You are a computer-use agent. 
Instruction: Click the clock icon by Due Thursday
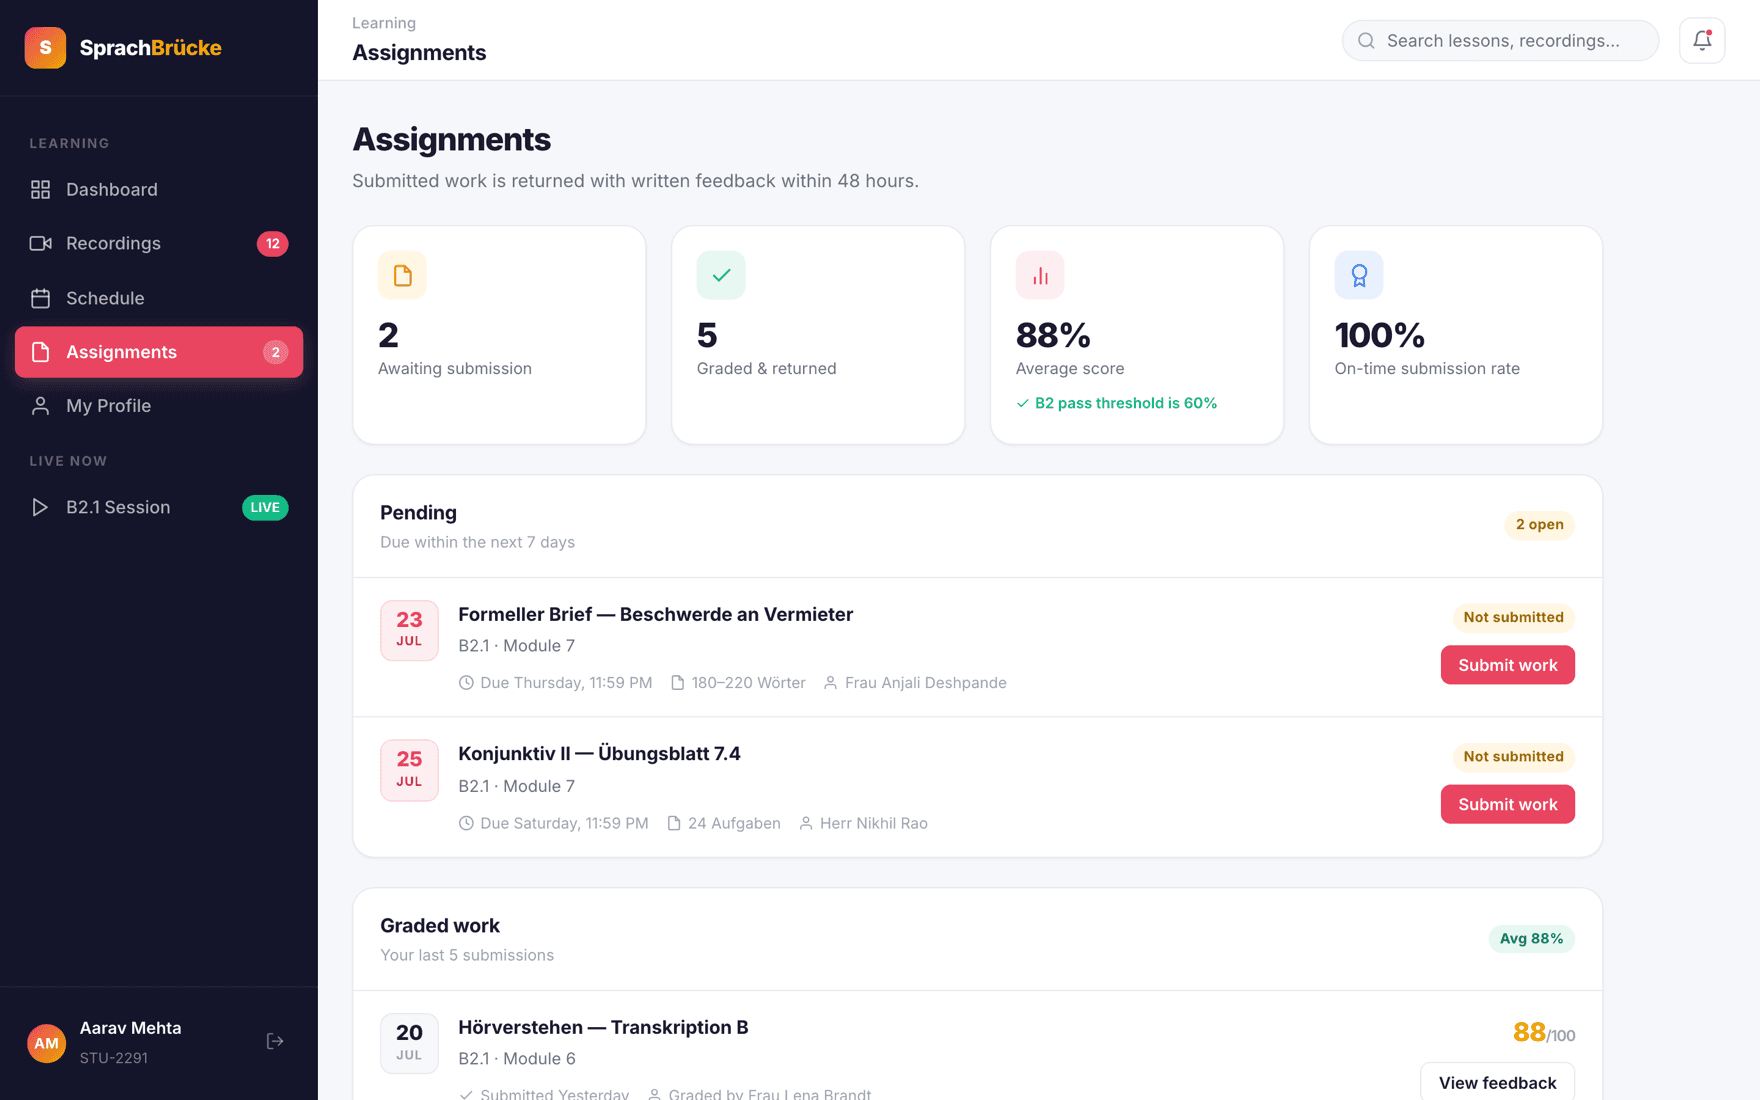466,683
